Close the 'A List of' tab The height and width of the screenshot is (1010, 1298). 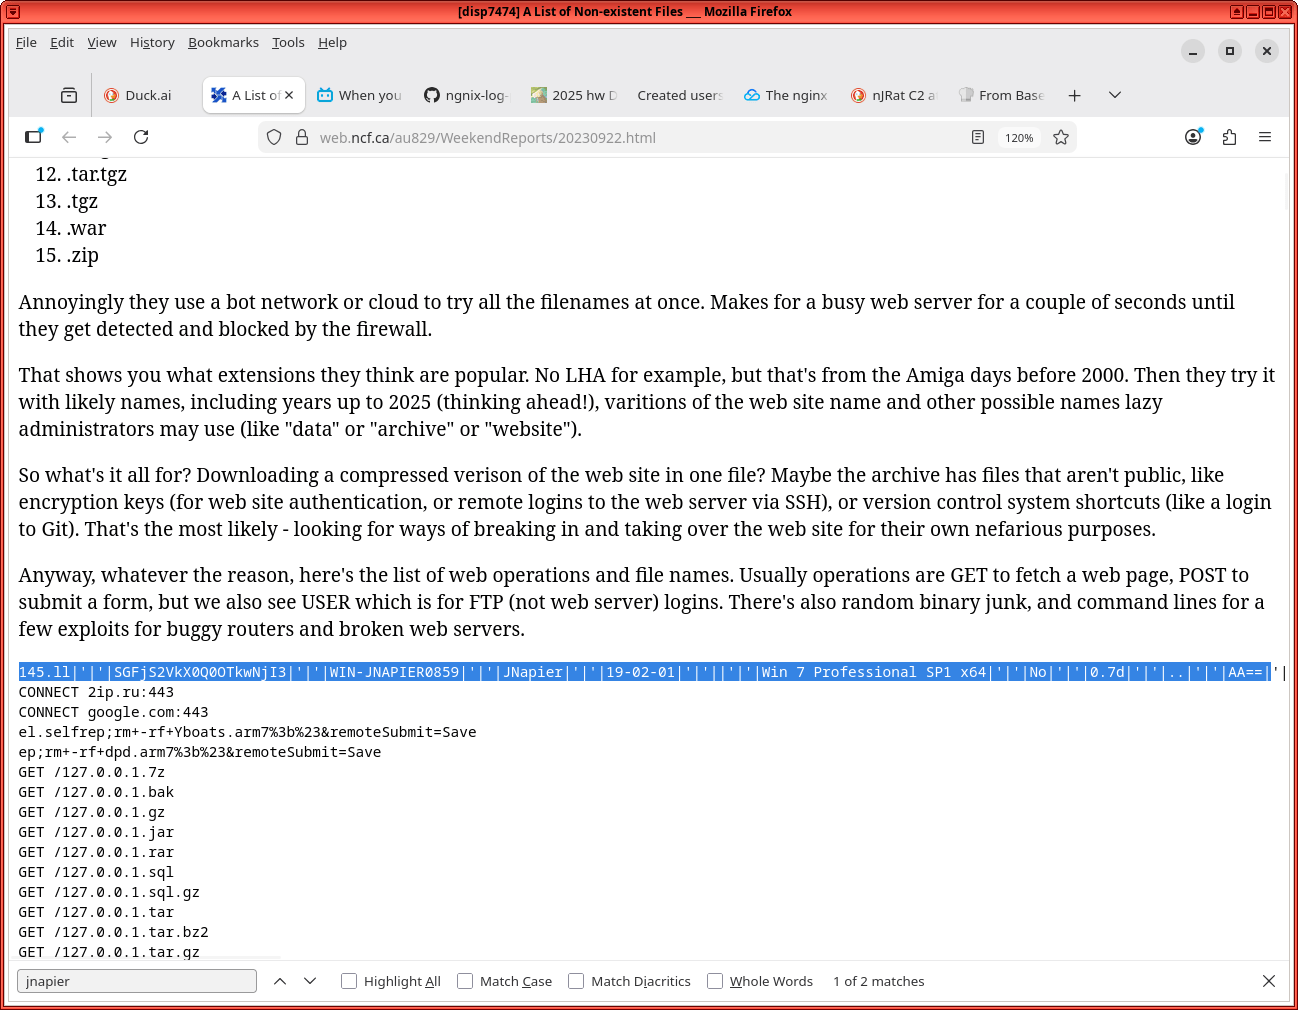[289, 95]
